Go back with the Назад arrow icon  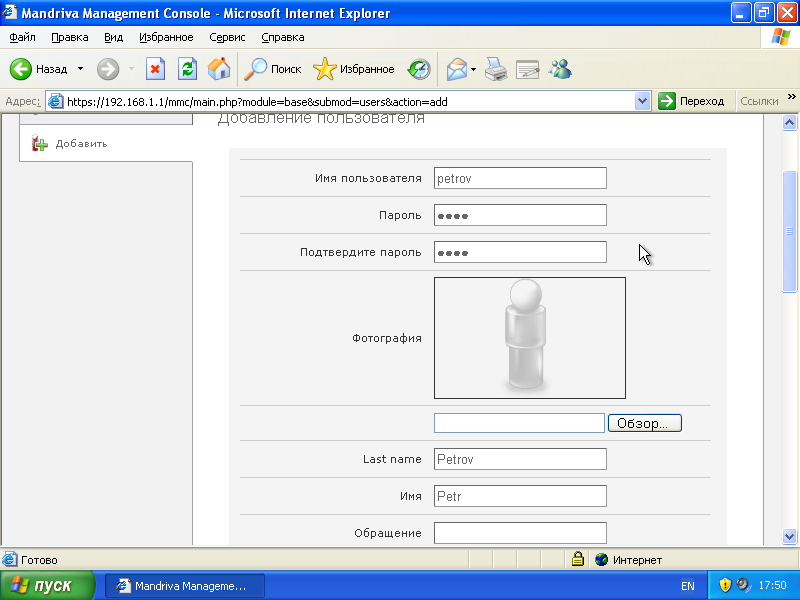[21, 69]
